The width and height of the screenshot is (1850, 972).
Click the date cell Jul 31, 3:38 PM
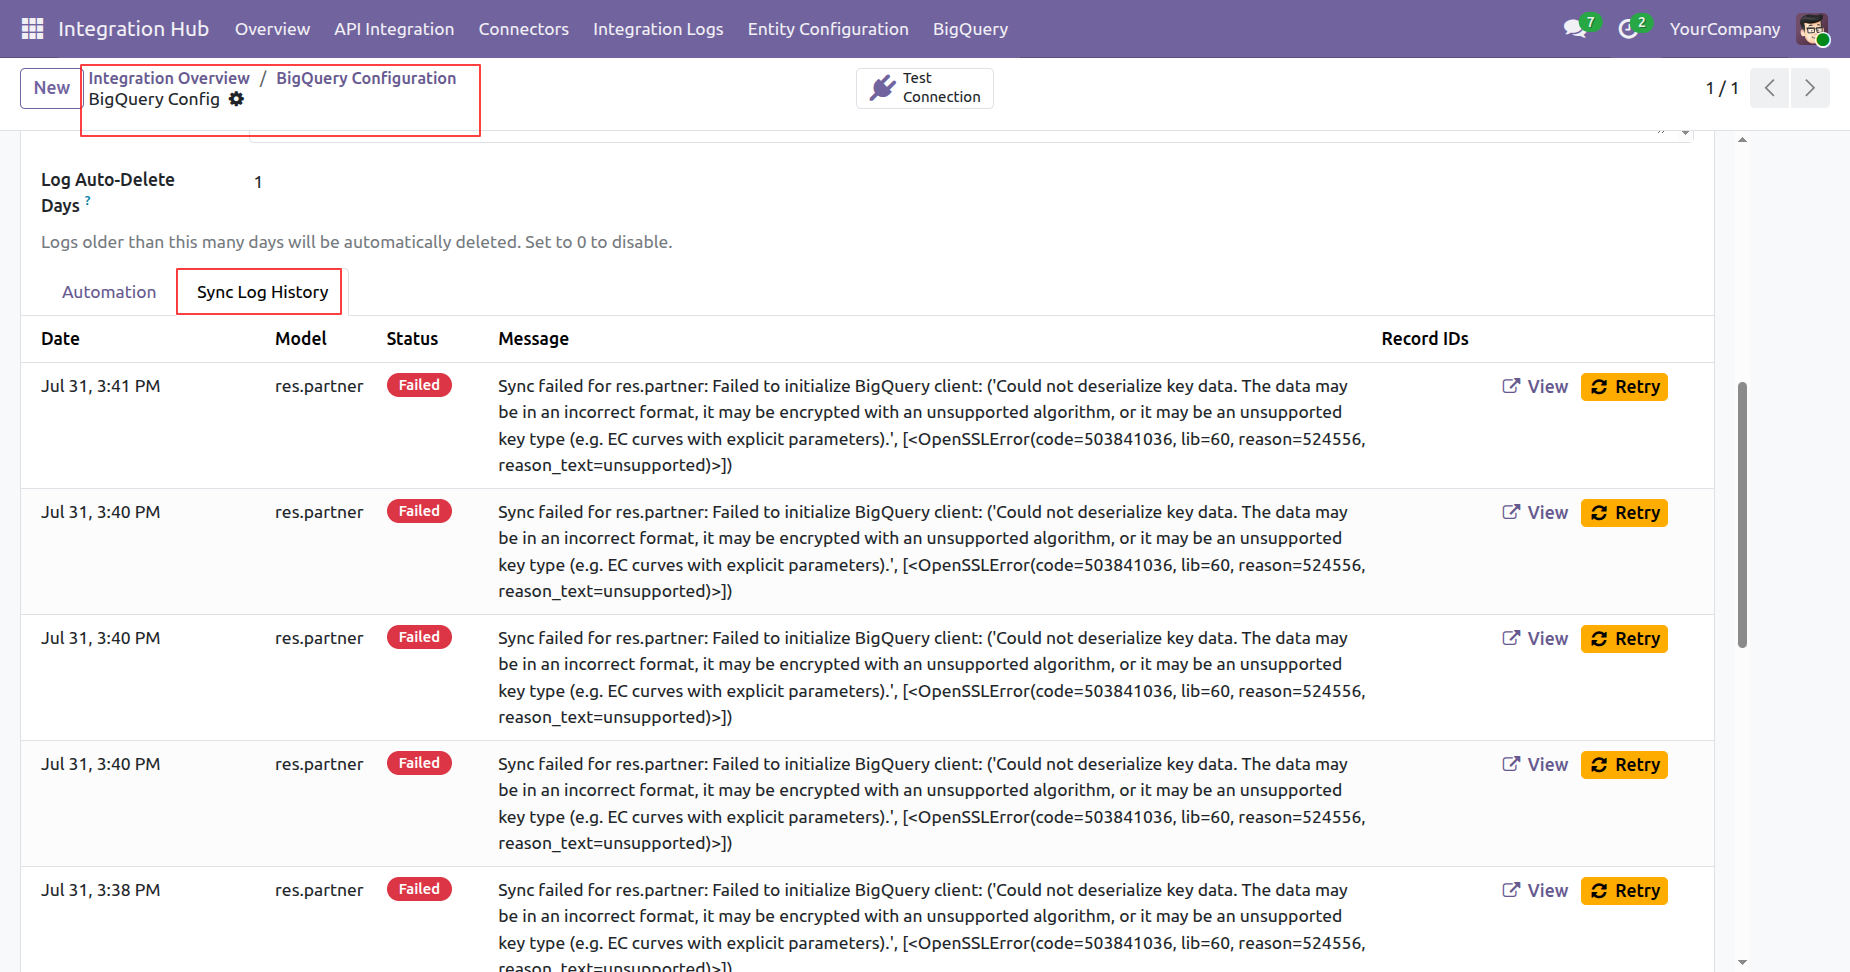pyautogui.click(x=100, y=890)
